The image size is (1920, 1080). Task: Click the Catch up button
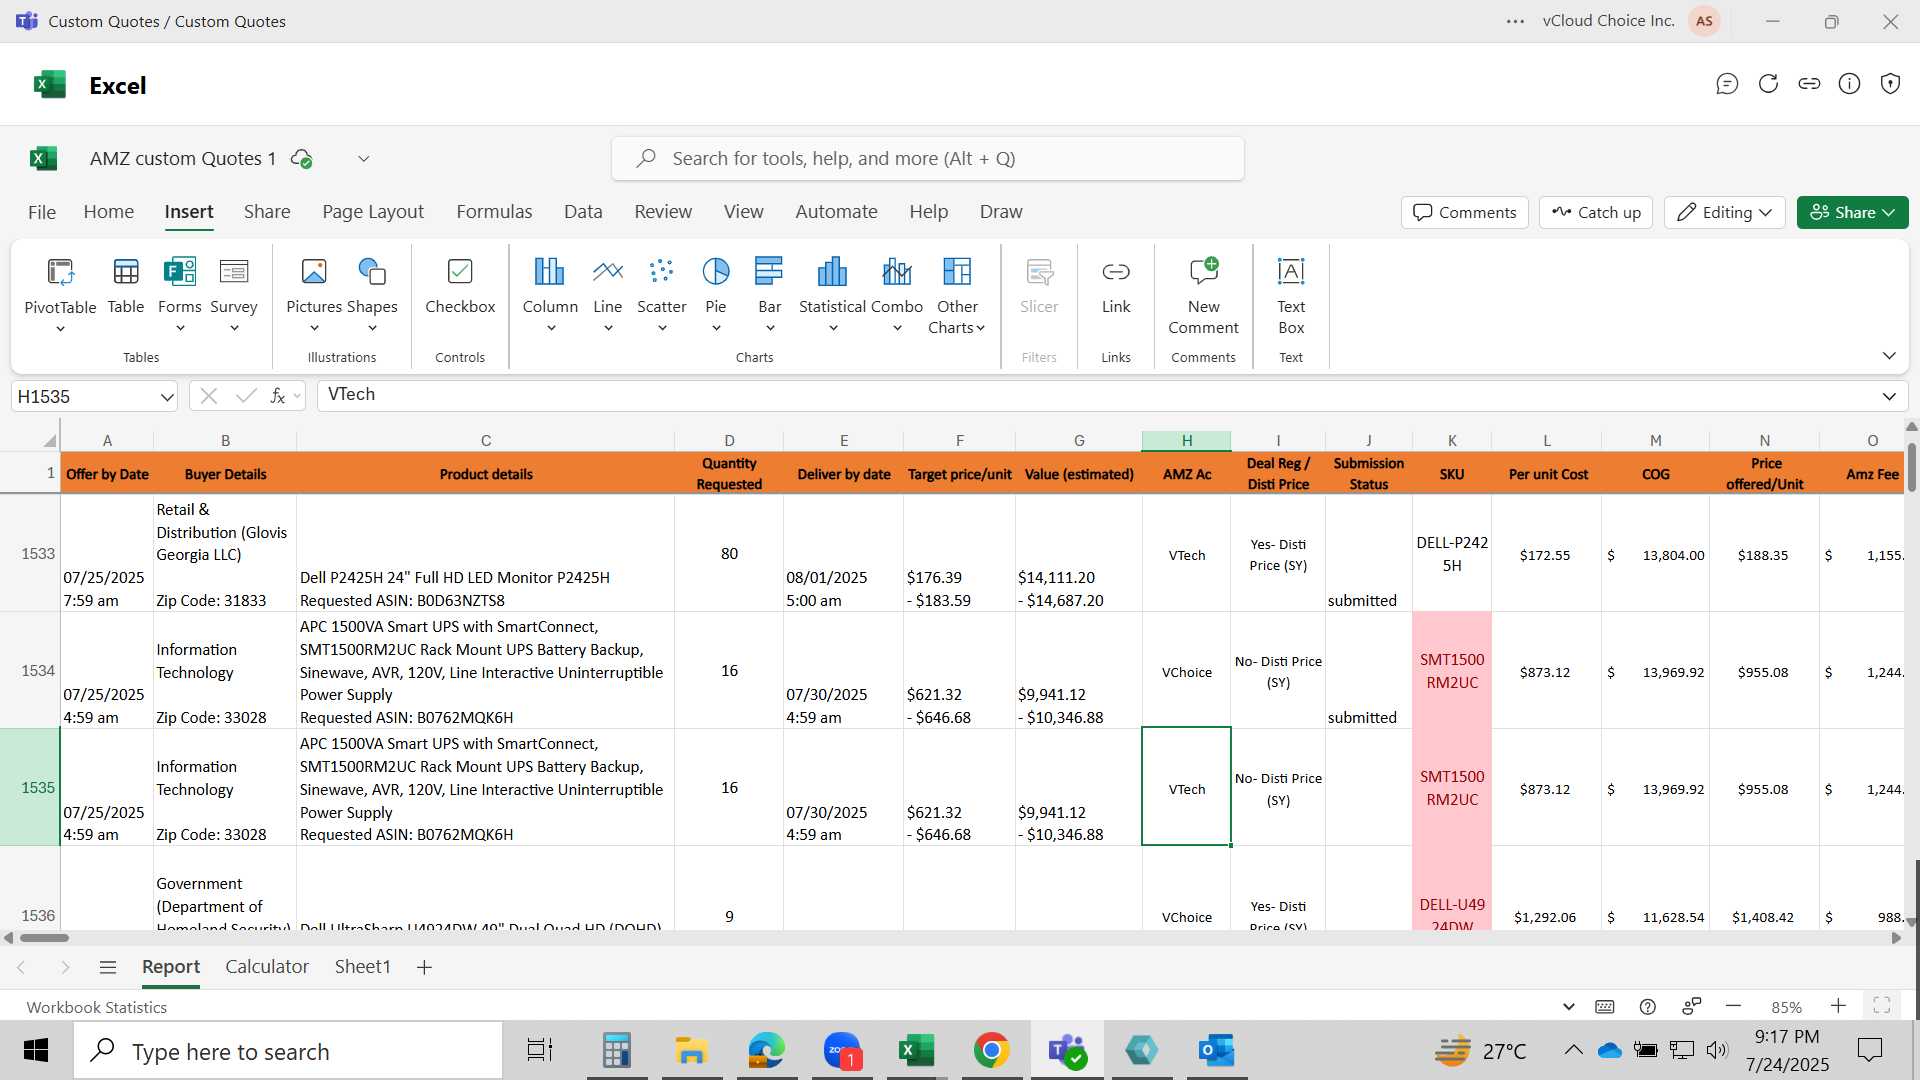[x=1597, y=212]
